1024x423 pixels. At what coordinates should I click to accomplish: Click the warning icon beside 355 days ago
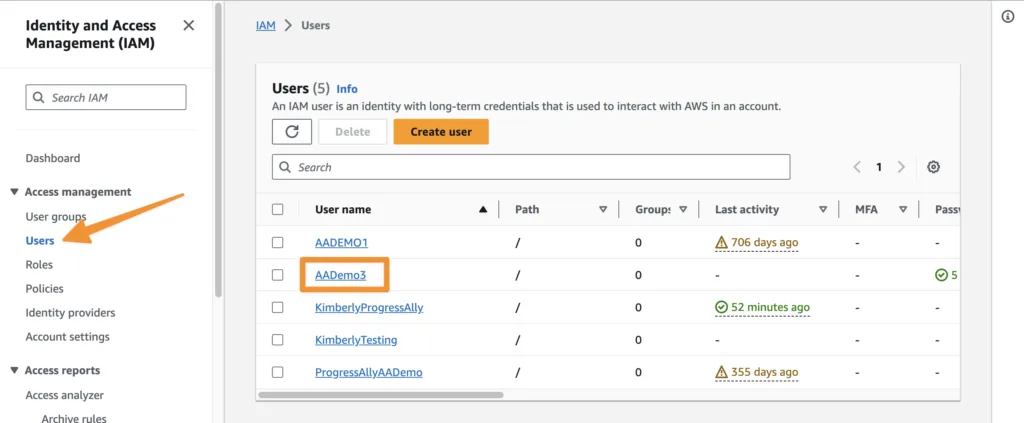point(721,372)
